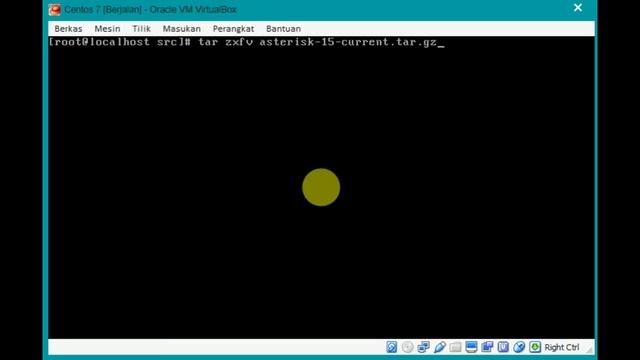Click the Centos 7 window title text

(151, 9)
